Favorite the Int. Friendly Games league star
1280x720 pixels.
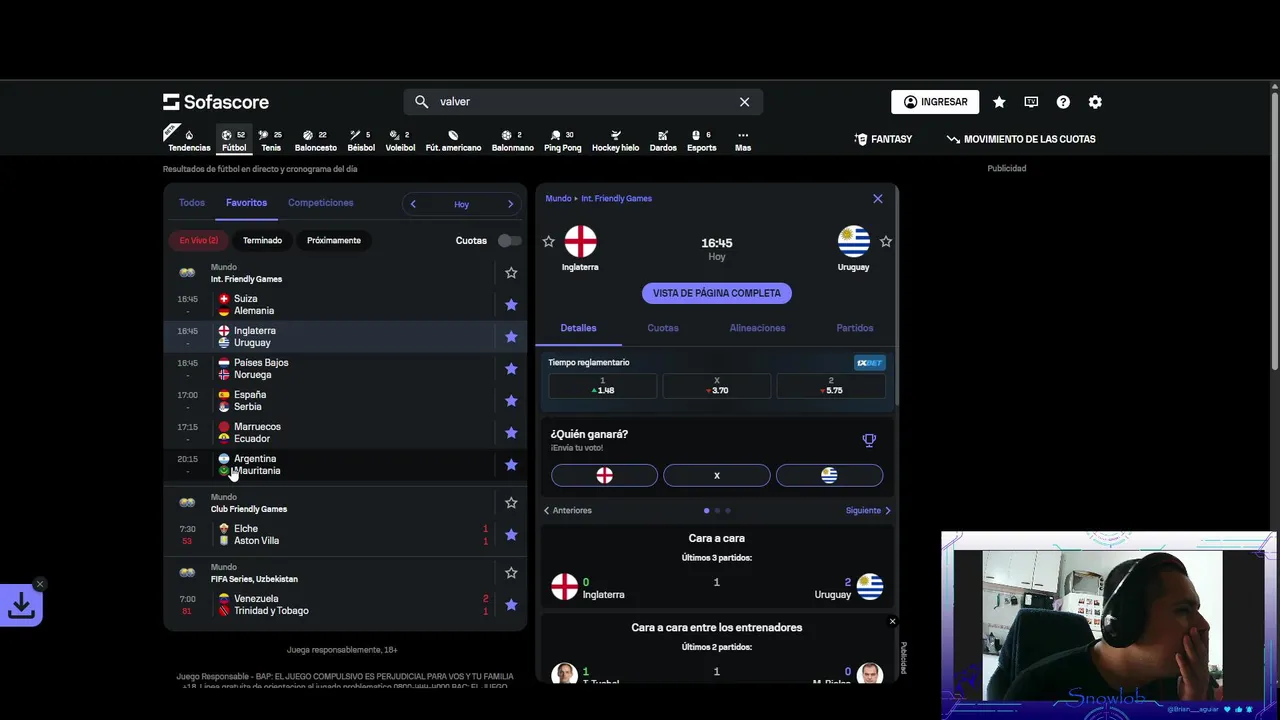click(511, 273)
